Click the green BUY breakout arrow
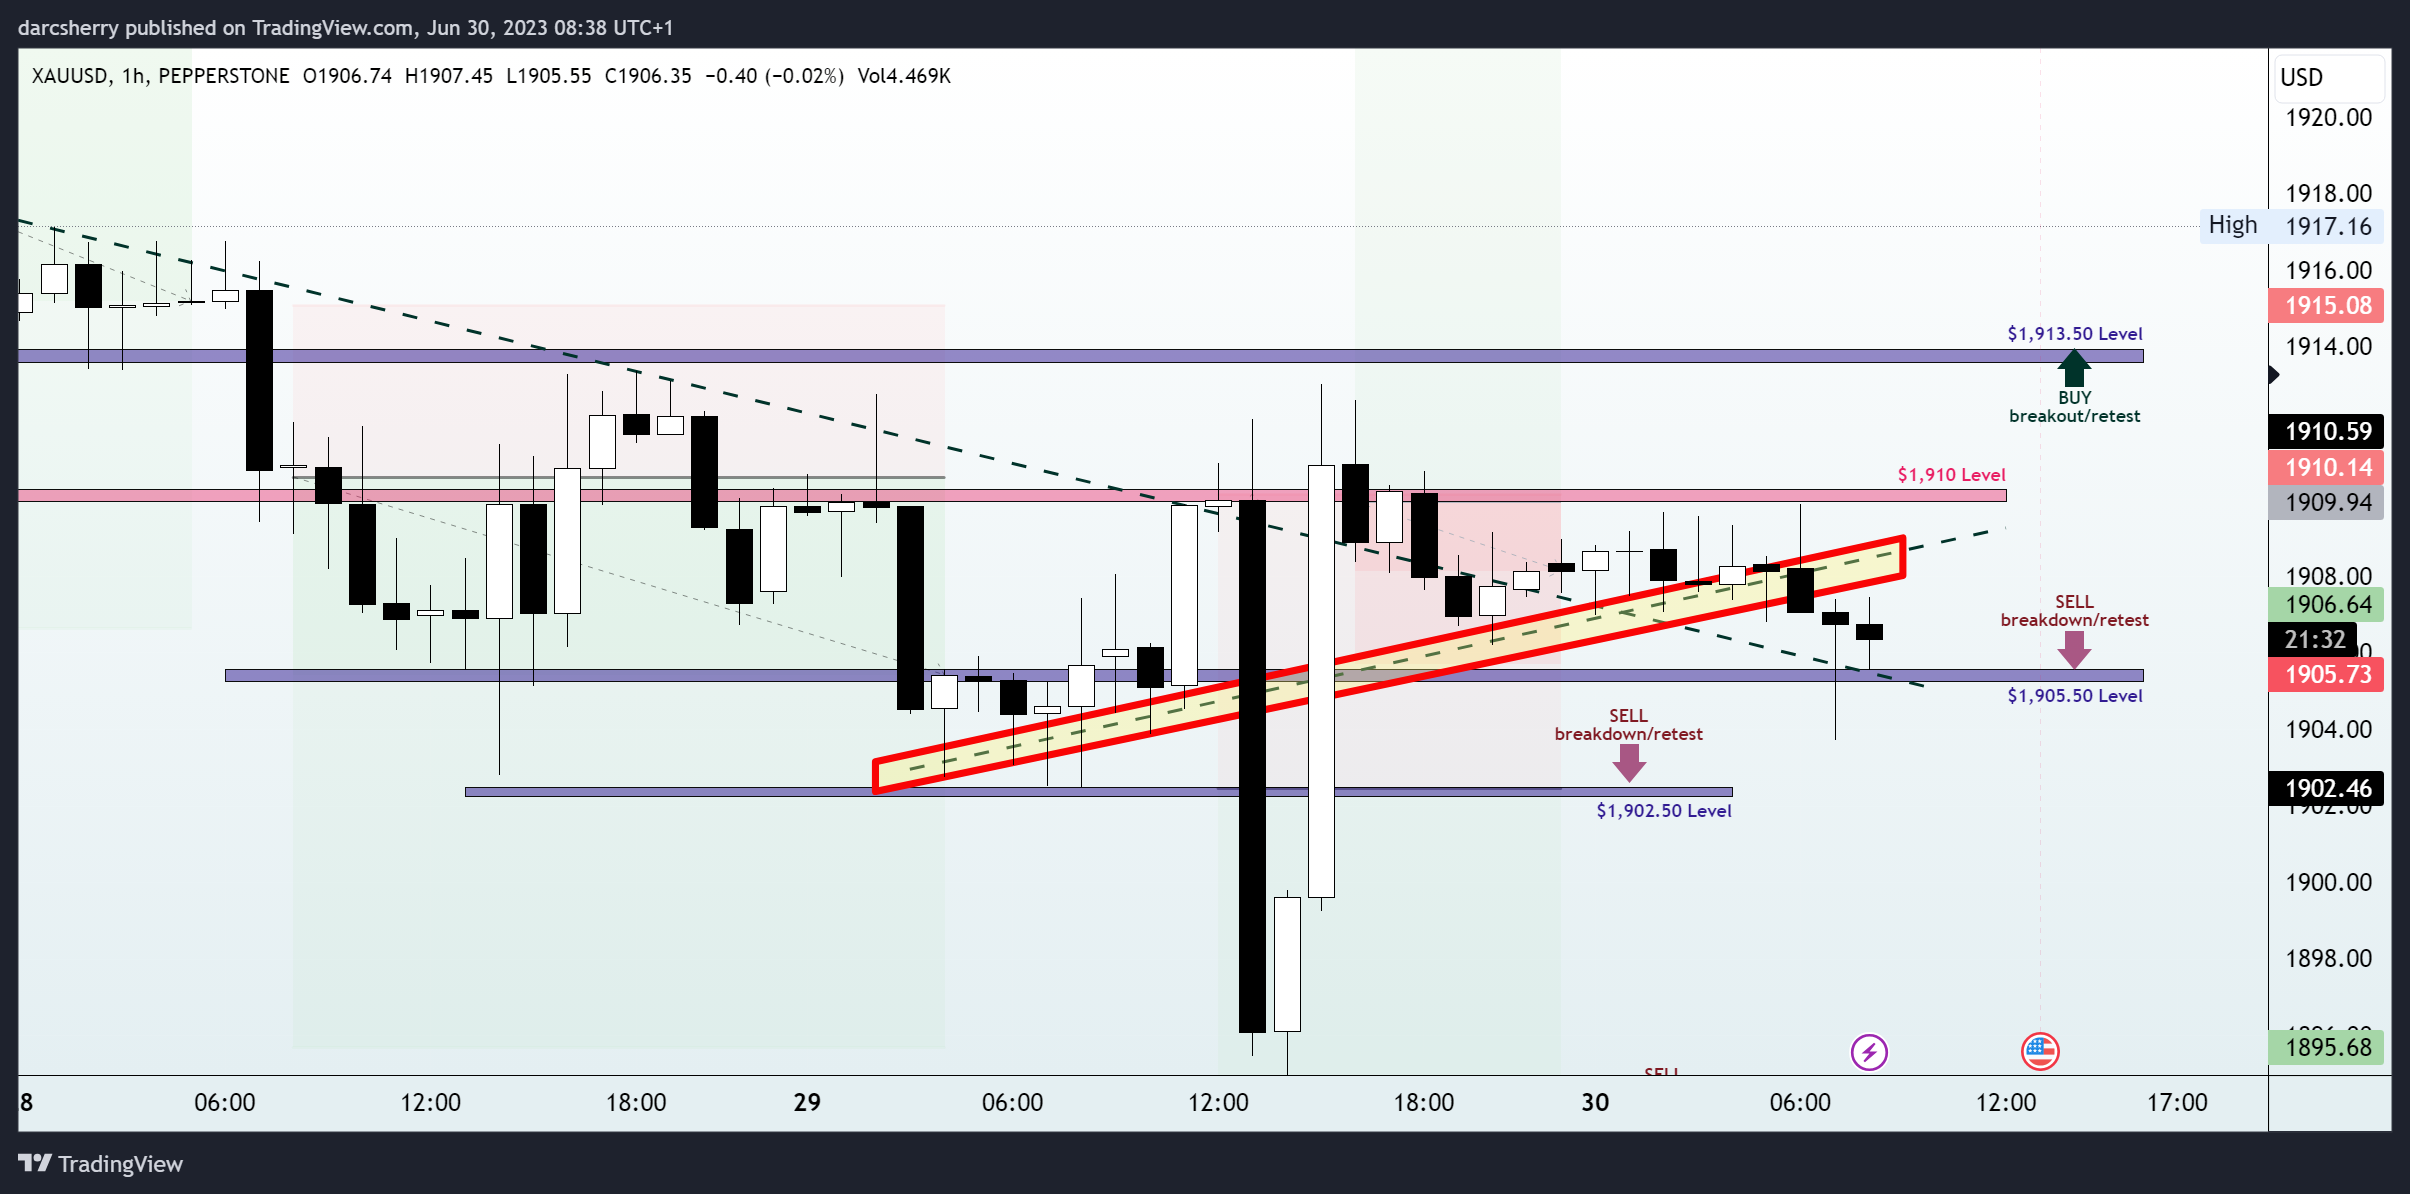2410x1194 pixels. tap(2074, 367)
